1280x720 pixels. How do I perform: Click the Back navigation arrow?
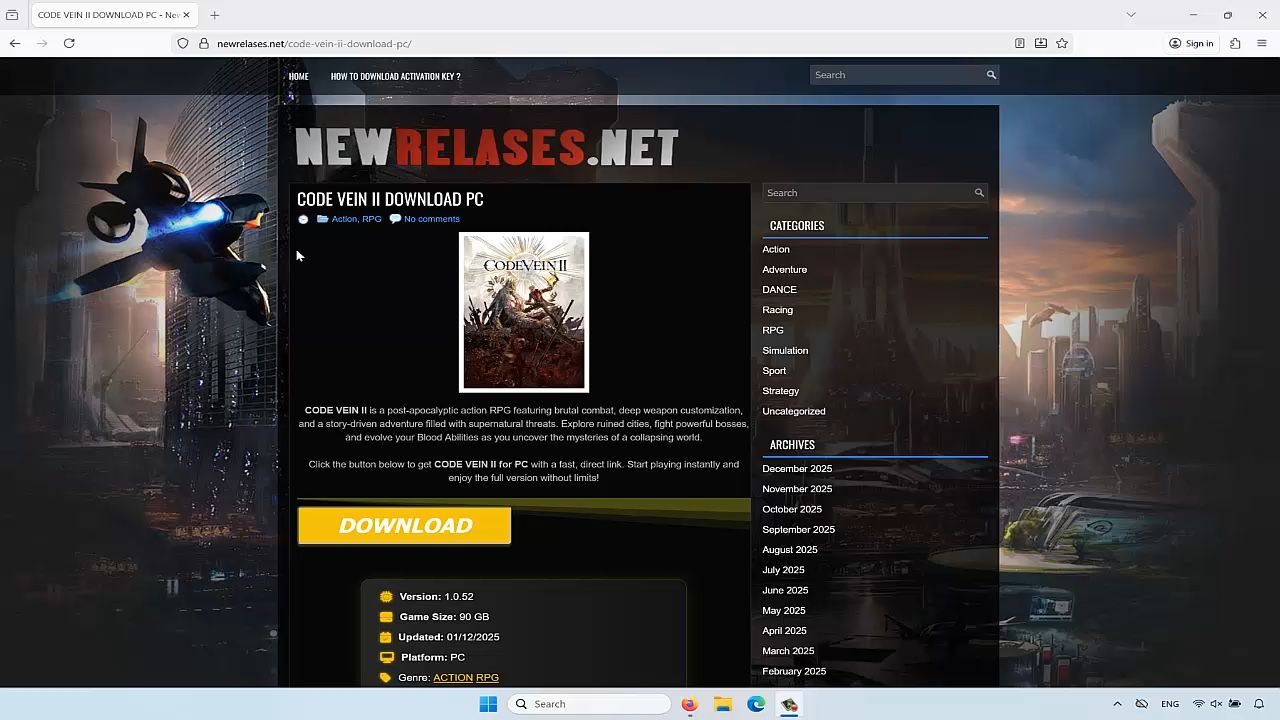pyautogui.click(x=15, y=43)
